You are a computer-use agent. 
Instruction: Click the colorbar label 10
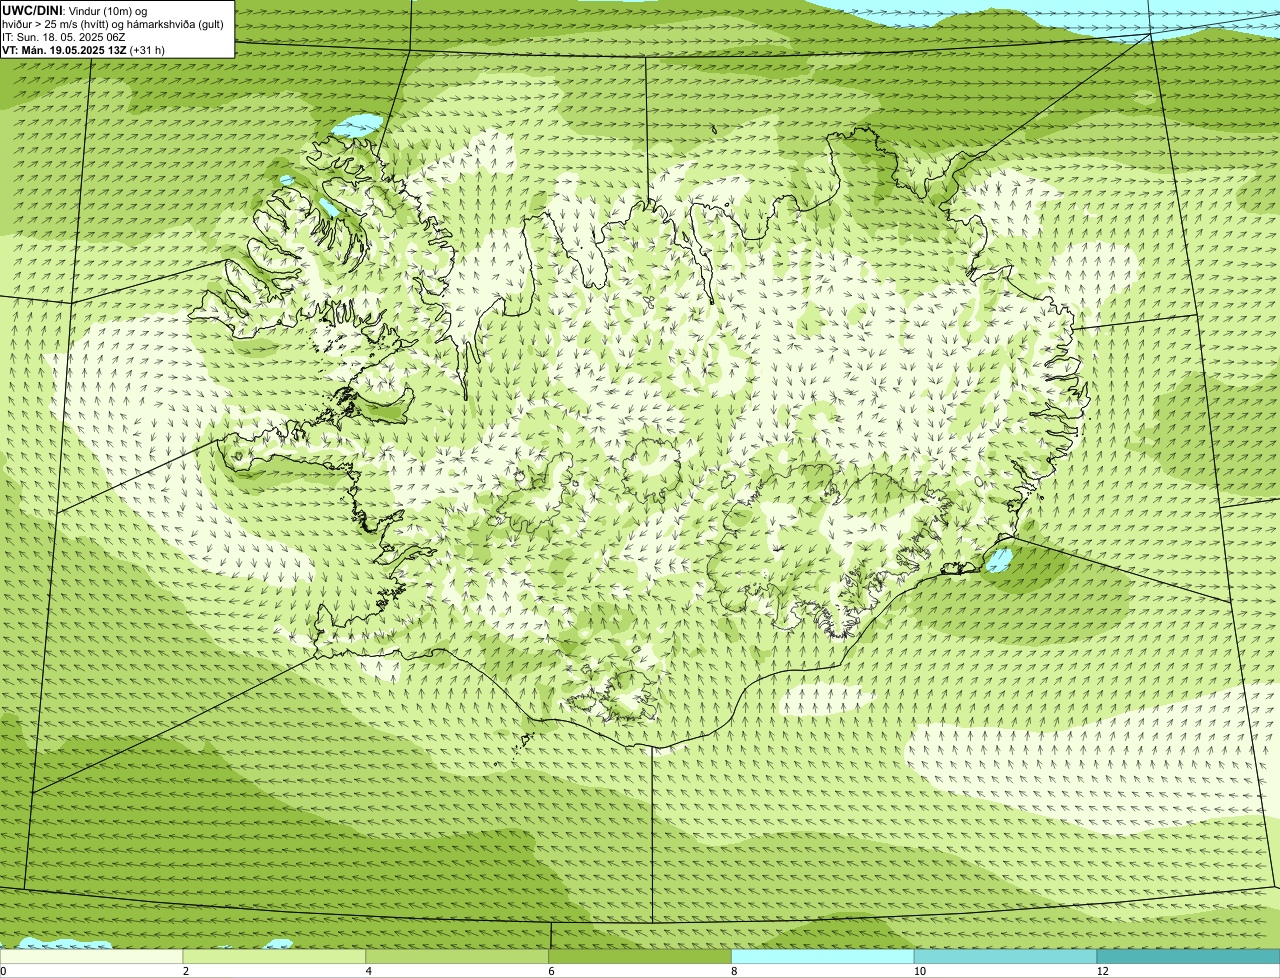click(919, 971)
